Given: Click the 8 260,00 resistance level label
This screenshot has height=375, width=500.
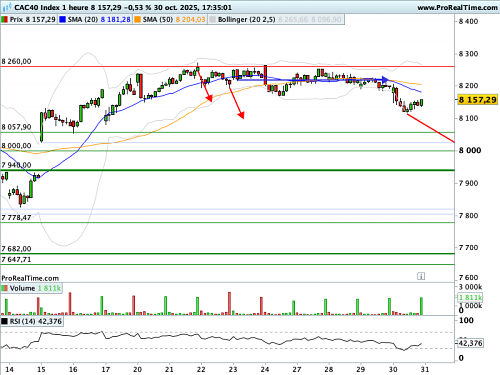Looking at the screenshot, I should 16,61.
